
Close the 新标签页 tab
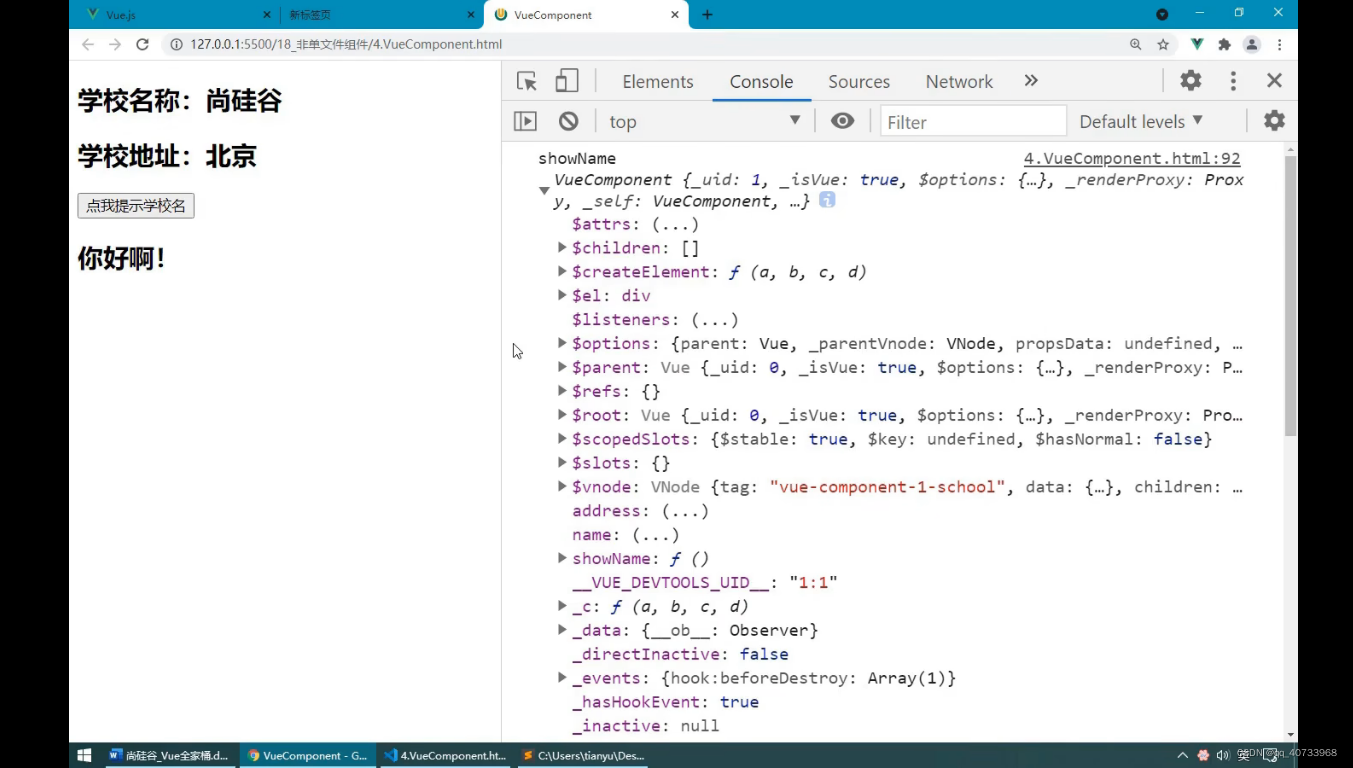click(471, 15)
